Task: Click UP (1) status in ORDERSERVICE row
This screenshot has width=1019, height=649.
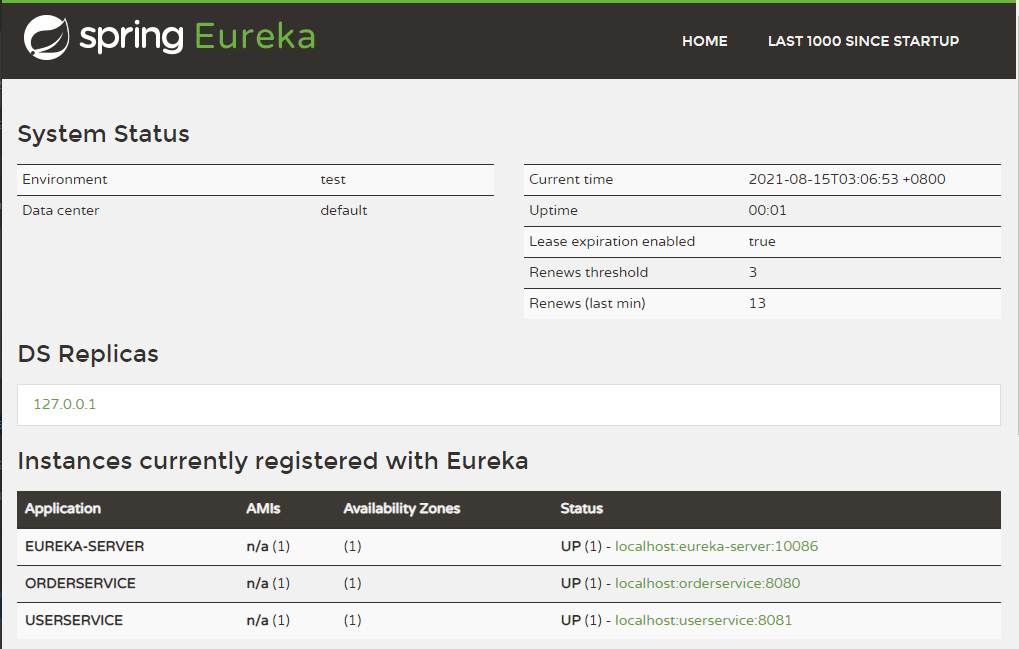Action: click(x=581, y=583)
